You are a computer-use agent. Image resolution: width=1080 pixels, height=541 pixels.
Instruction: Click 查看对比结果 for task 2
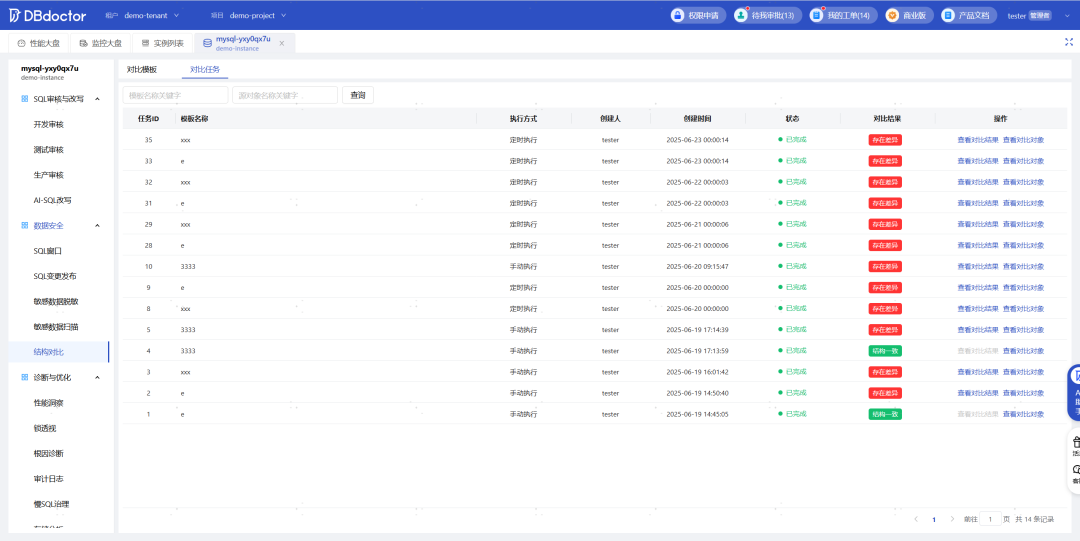[977, 393]
